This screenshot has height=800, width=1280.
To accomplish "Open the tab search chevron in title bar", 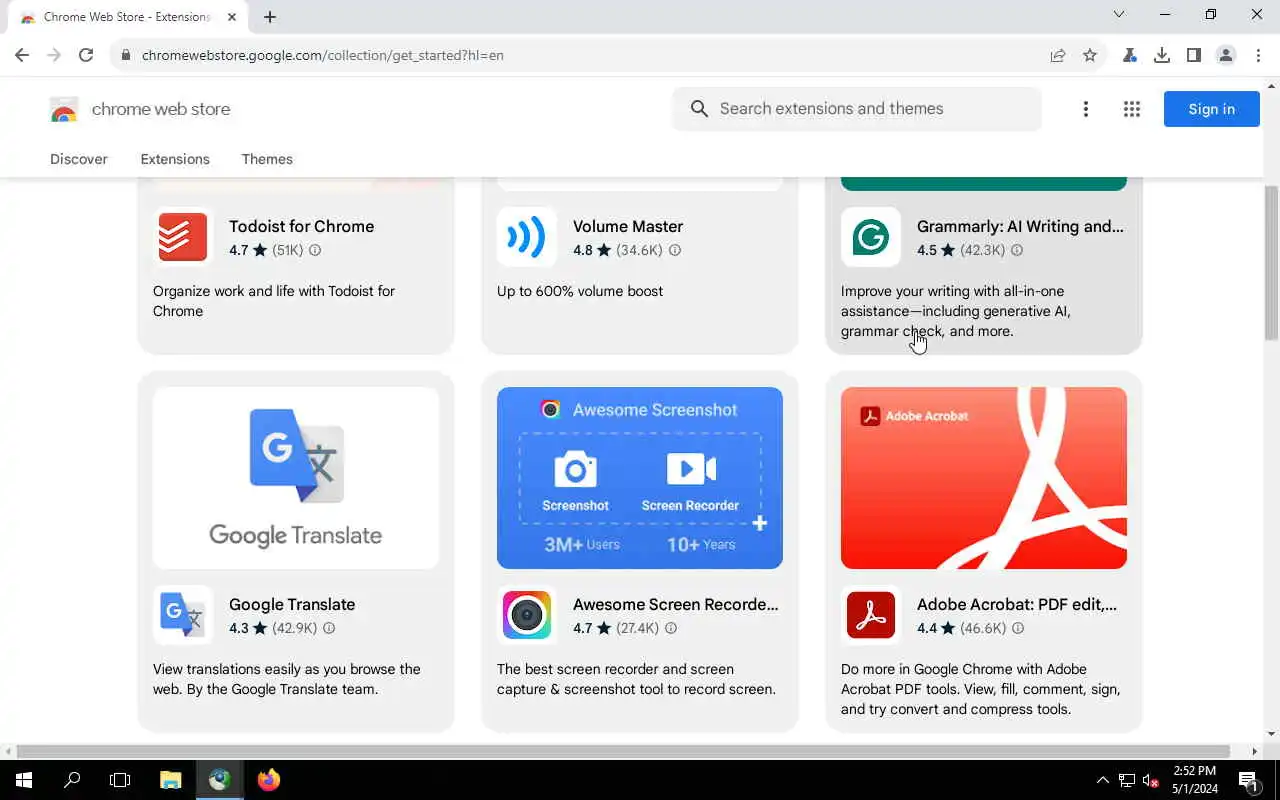I will tap(1119, 14).
